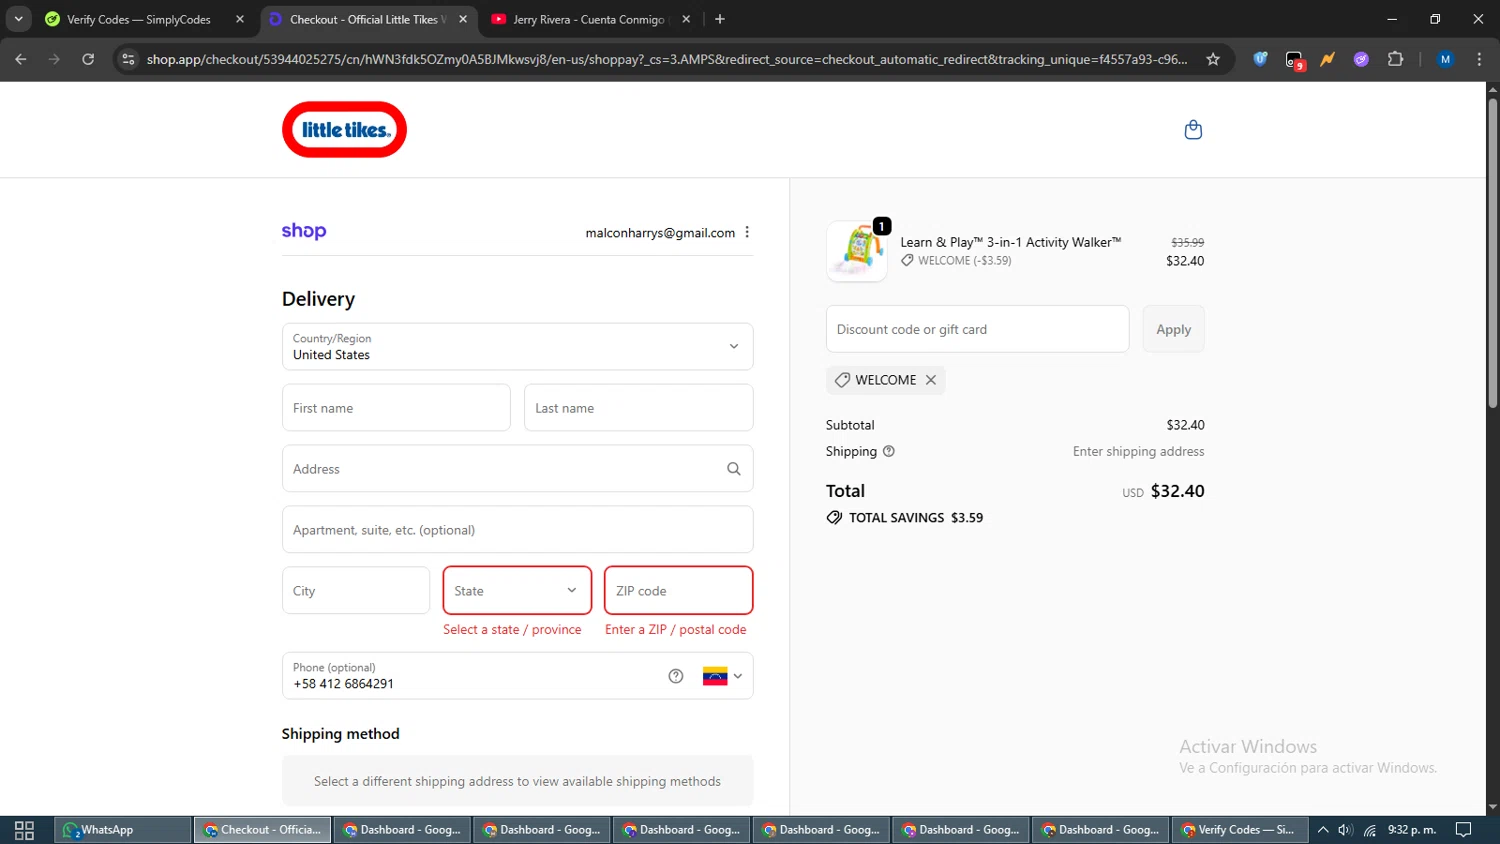
Task: Click the Activity Walker product thumbnail
Action: 857,251
